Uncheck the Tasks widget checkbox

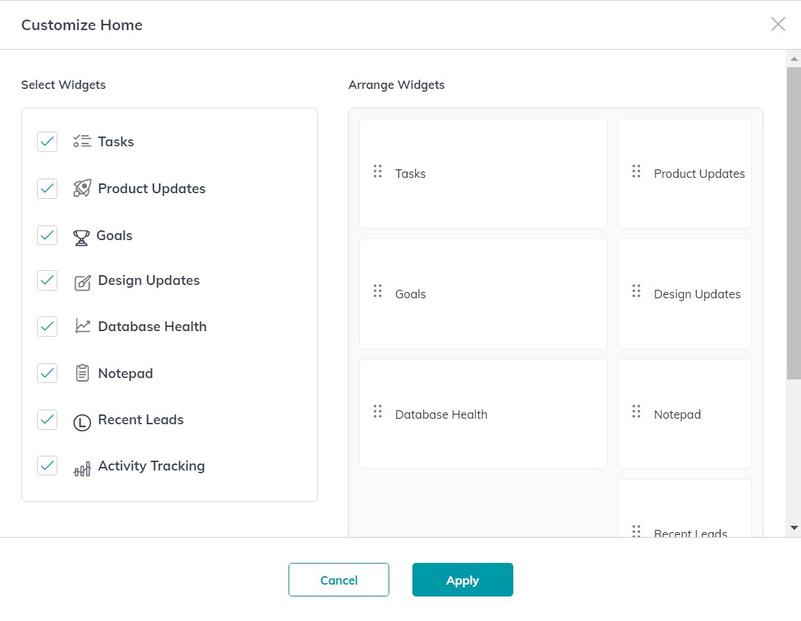47,142
